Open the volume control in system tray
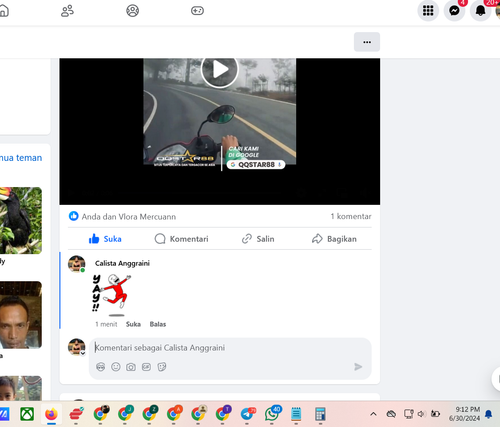Image resolution: width=500 pixels, height=427 pixels. (x=421, y=414)
